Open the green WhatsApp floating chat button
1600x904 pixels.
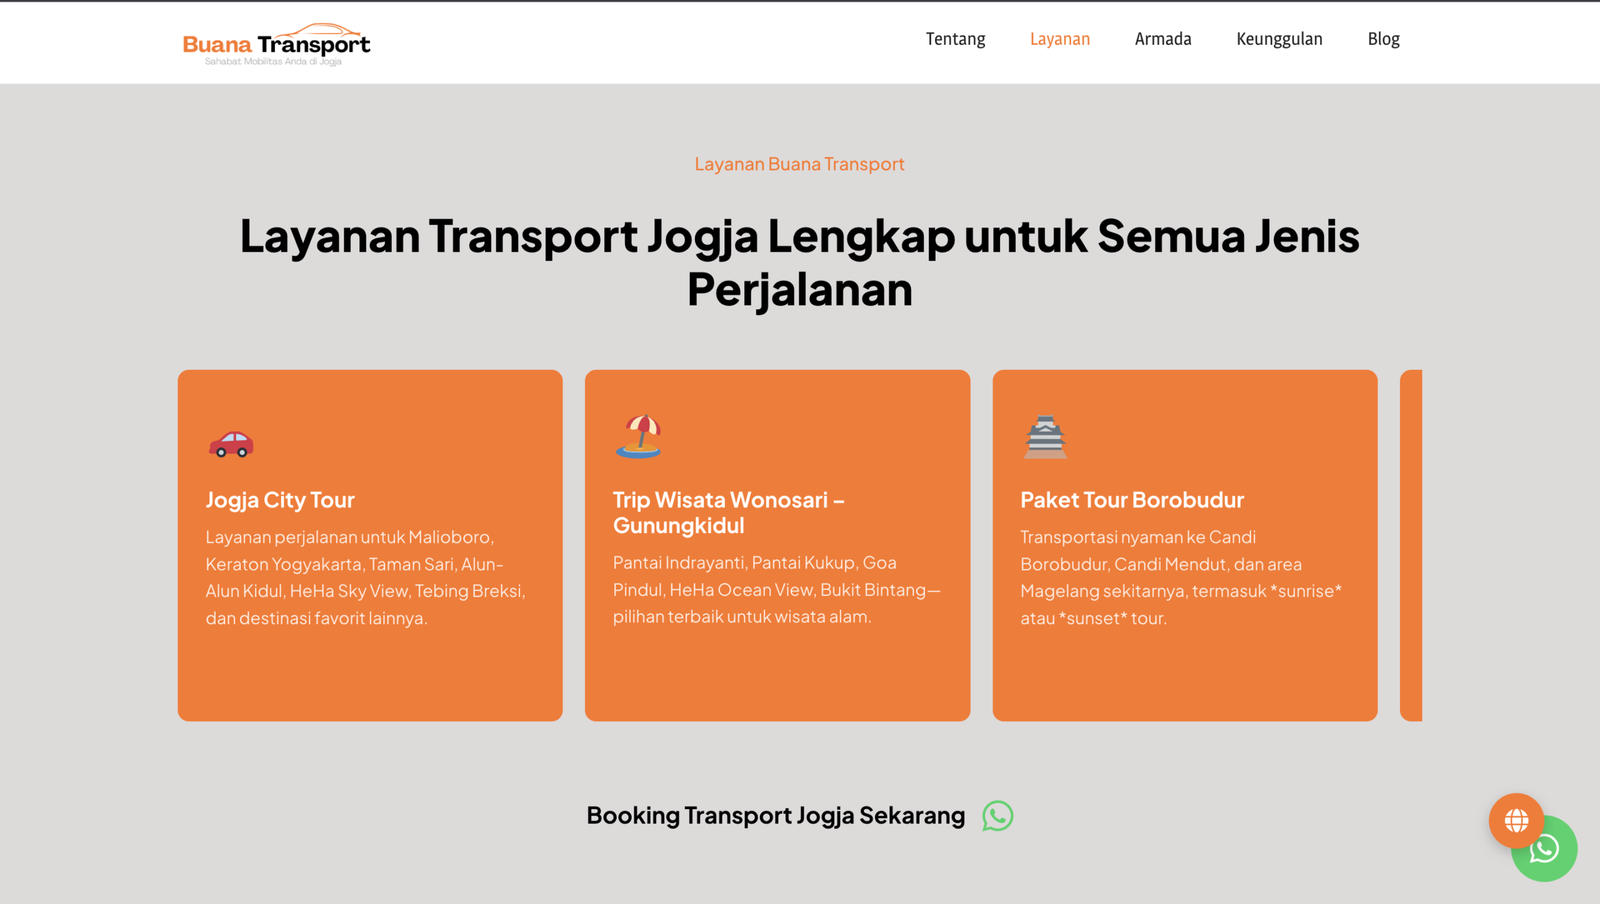coord(1550,855)
